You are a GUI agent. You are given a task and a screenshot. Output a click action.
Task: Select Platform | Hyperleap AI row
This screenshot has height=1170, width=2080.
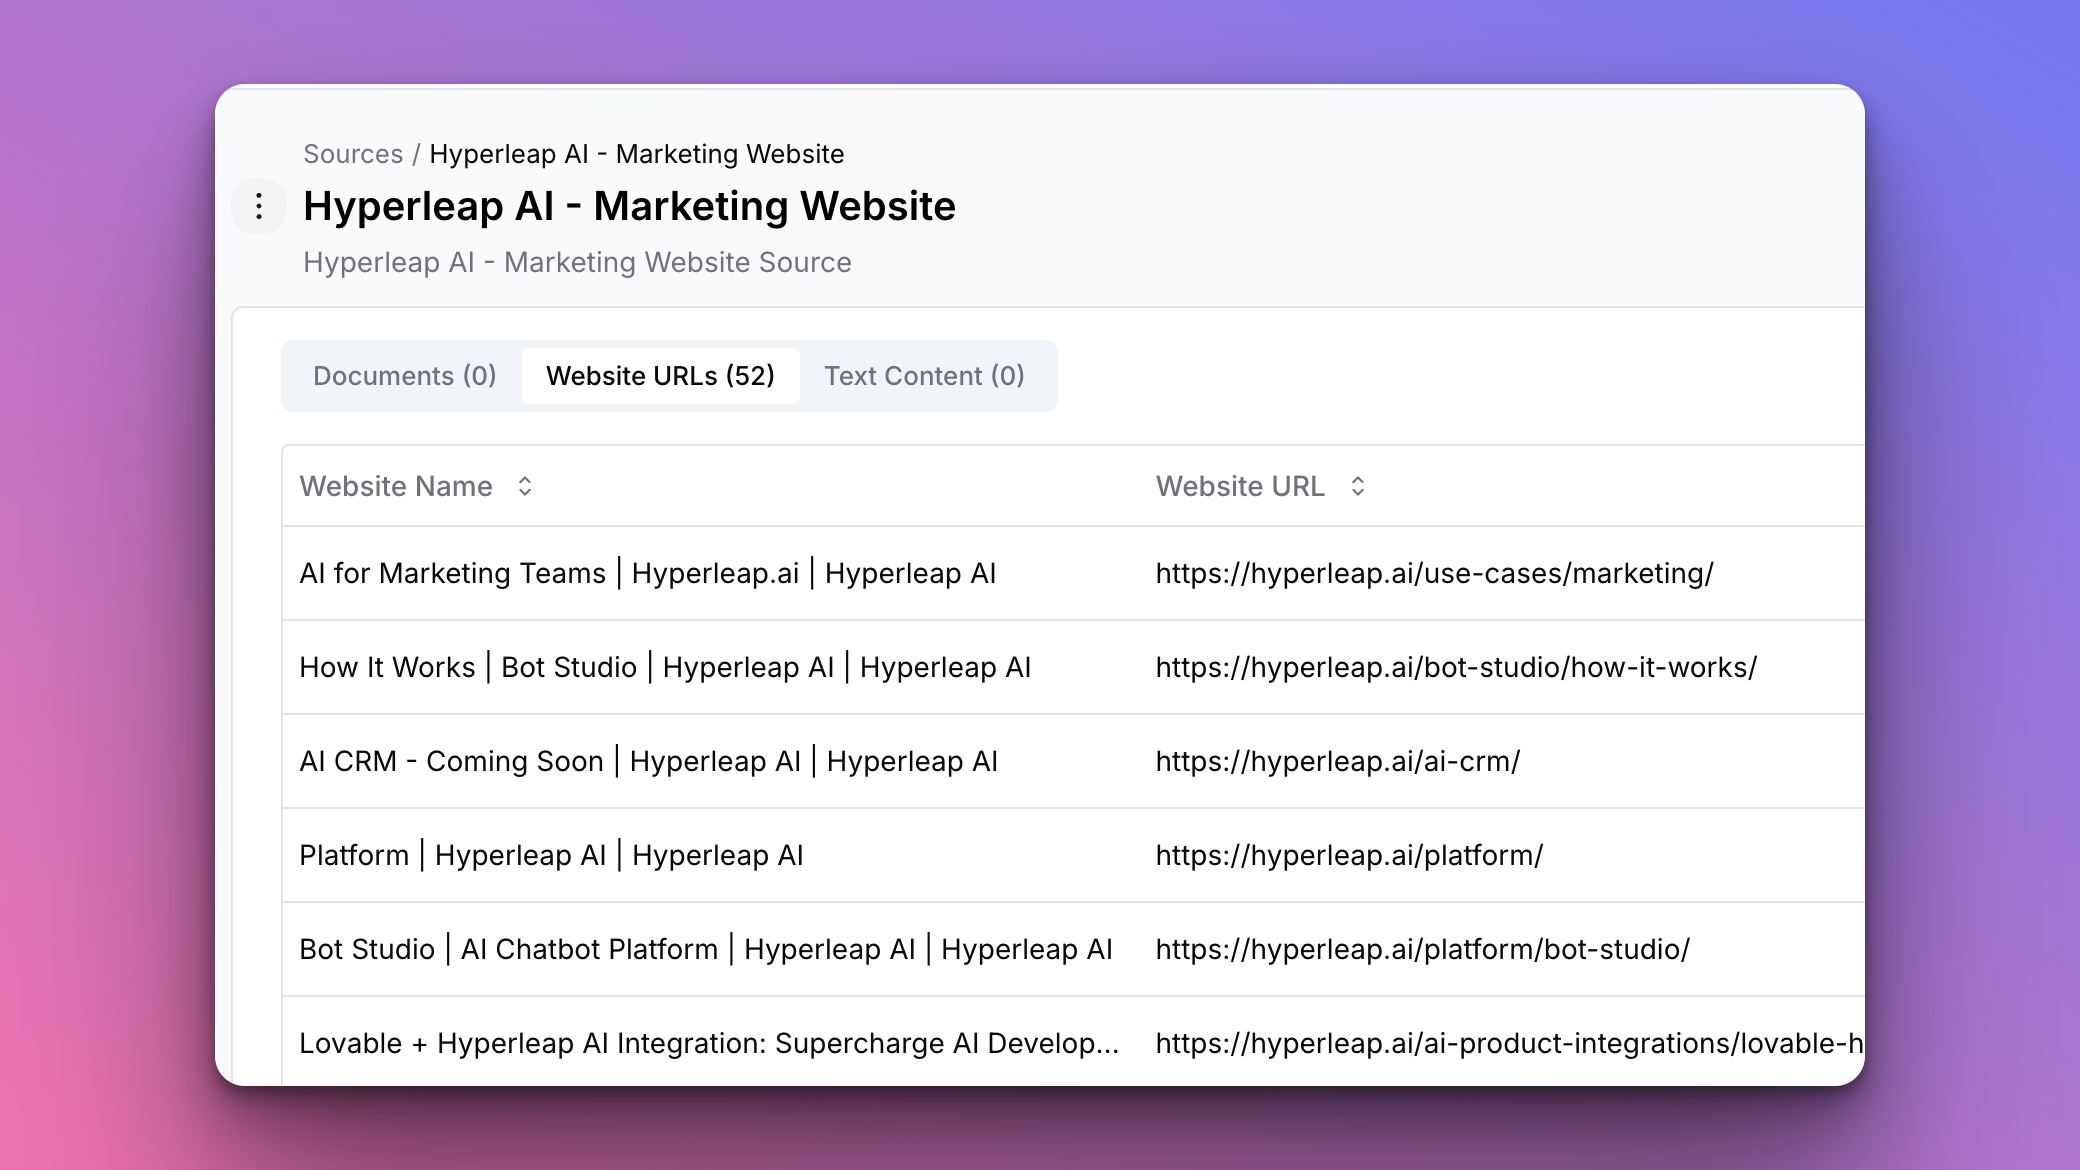pyautogui.click(x=551, y=855)
